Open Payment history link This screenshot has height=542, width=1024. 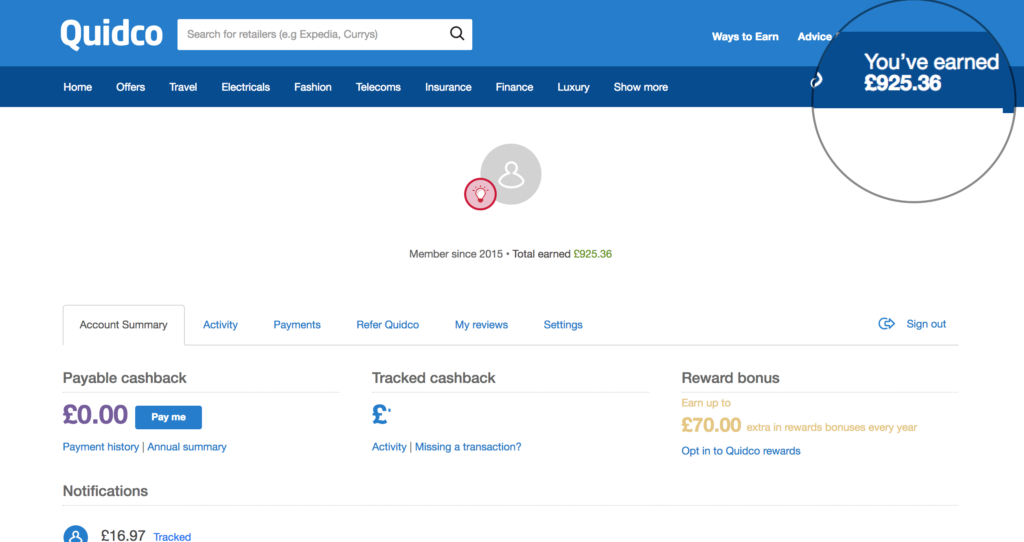(x=101, y=447)
